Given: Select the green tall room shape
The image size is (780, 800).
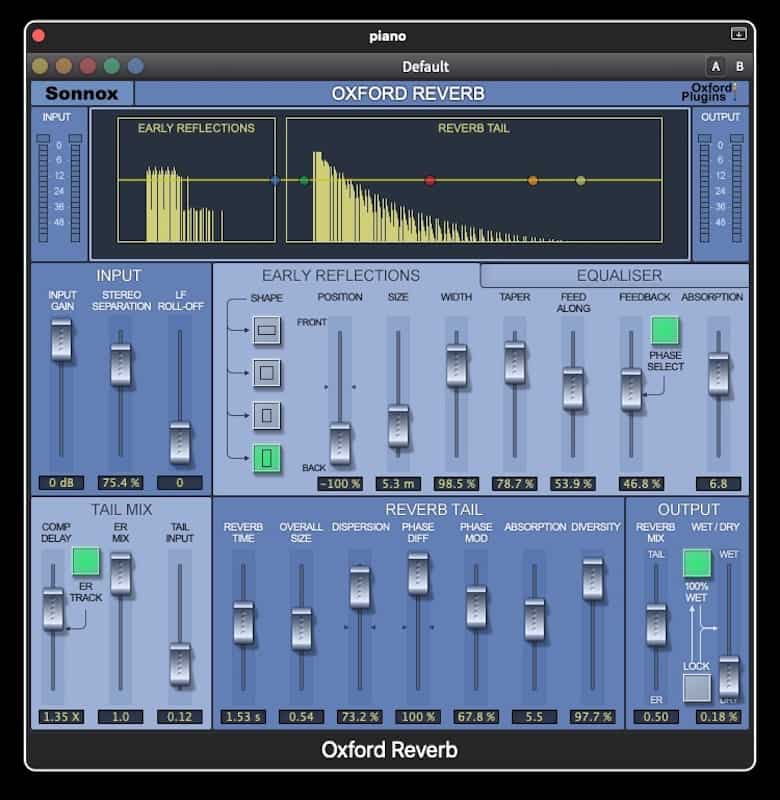Looking at the screenshot, I should coord(267,458).
